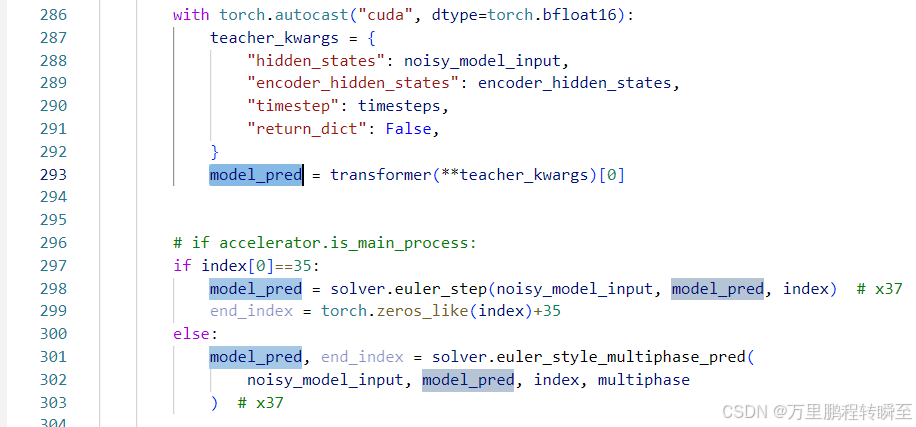916x427 pixels.
Task: Click the 'timesteps' variable on line 290
Action: (399, 106)
